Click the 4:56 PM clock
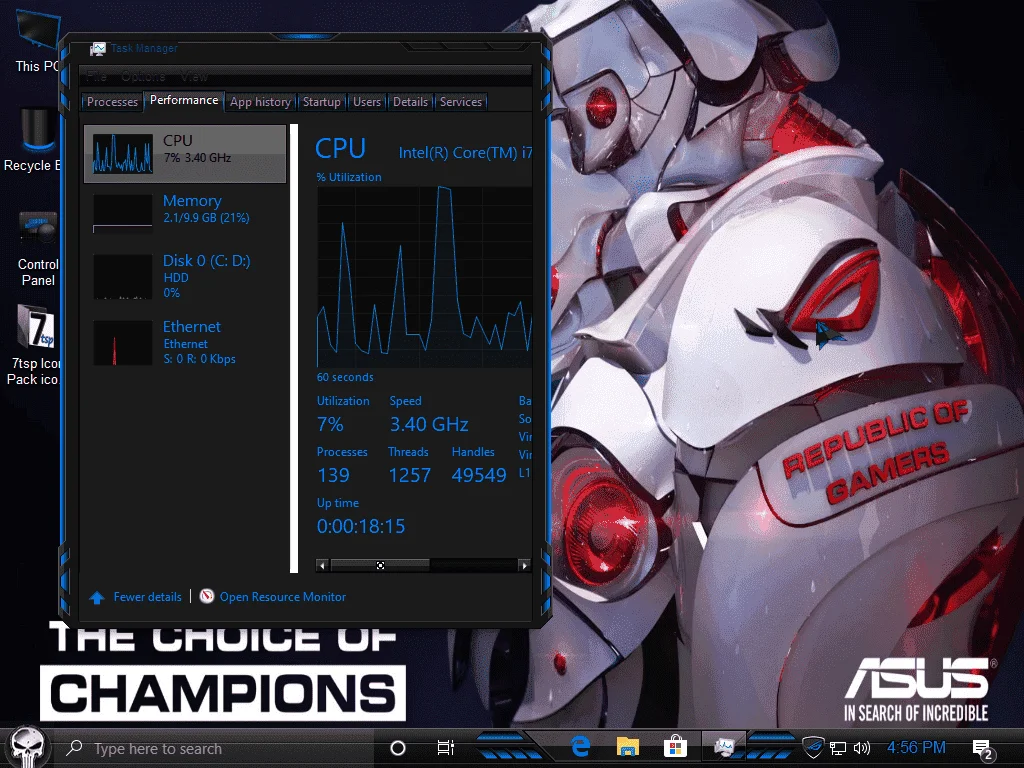Image resolution: width=1024 pixels, height=768 pixels. (x=916, y=747)
